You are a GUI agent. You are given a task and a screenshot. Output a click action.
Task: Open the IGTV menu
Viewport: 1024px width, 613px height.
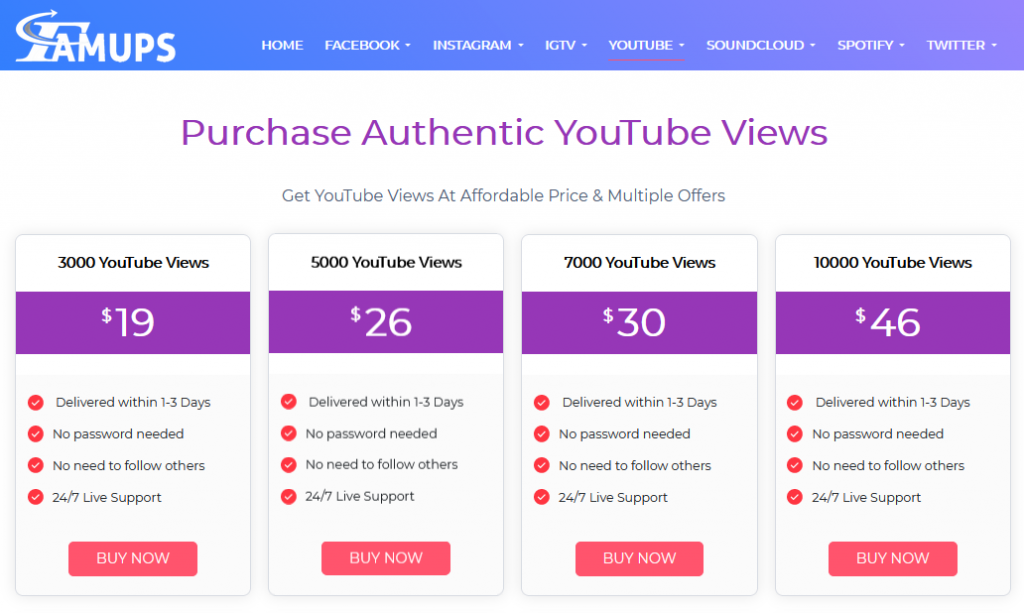click(x=566, y=45)
